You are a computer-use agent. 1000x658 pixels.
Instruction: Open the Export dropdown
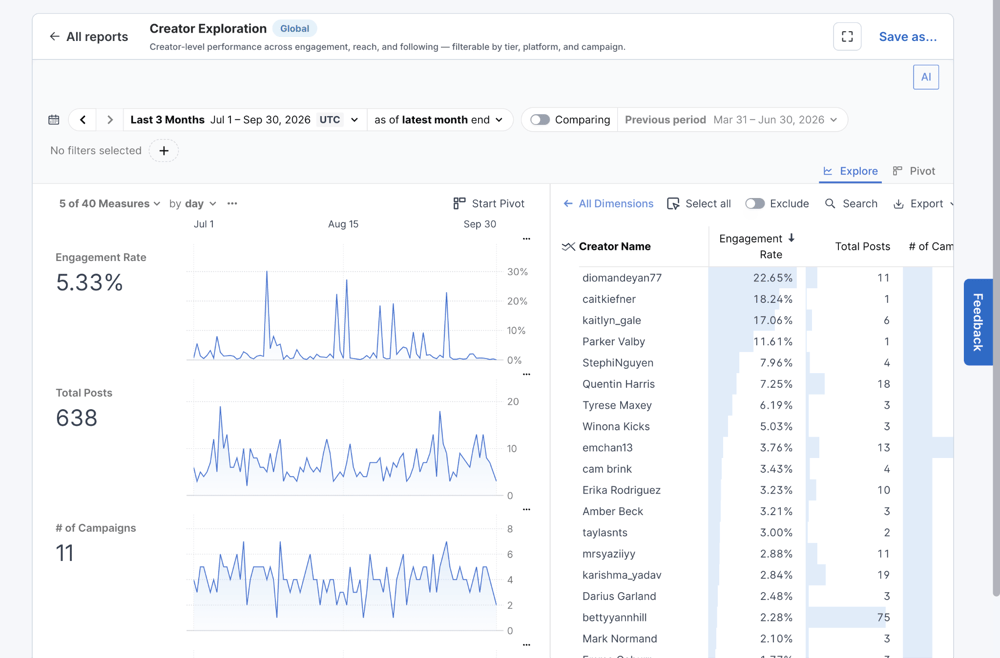923,203
